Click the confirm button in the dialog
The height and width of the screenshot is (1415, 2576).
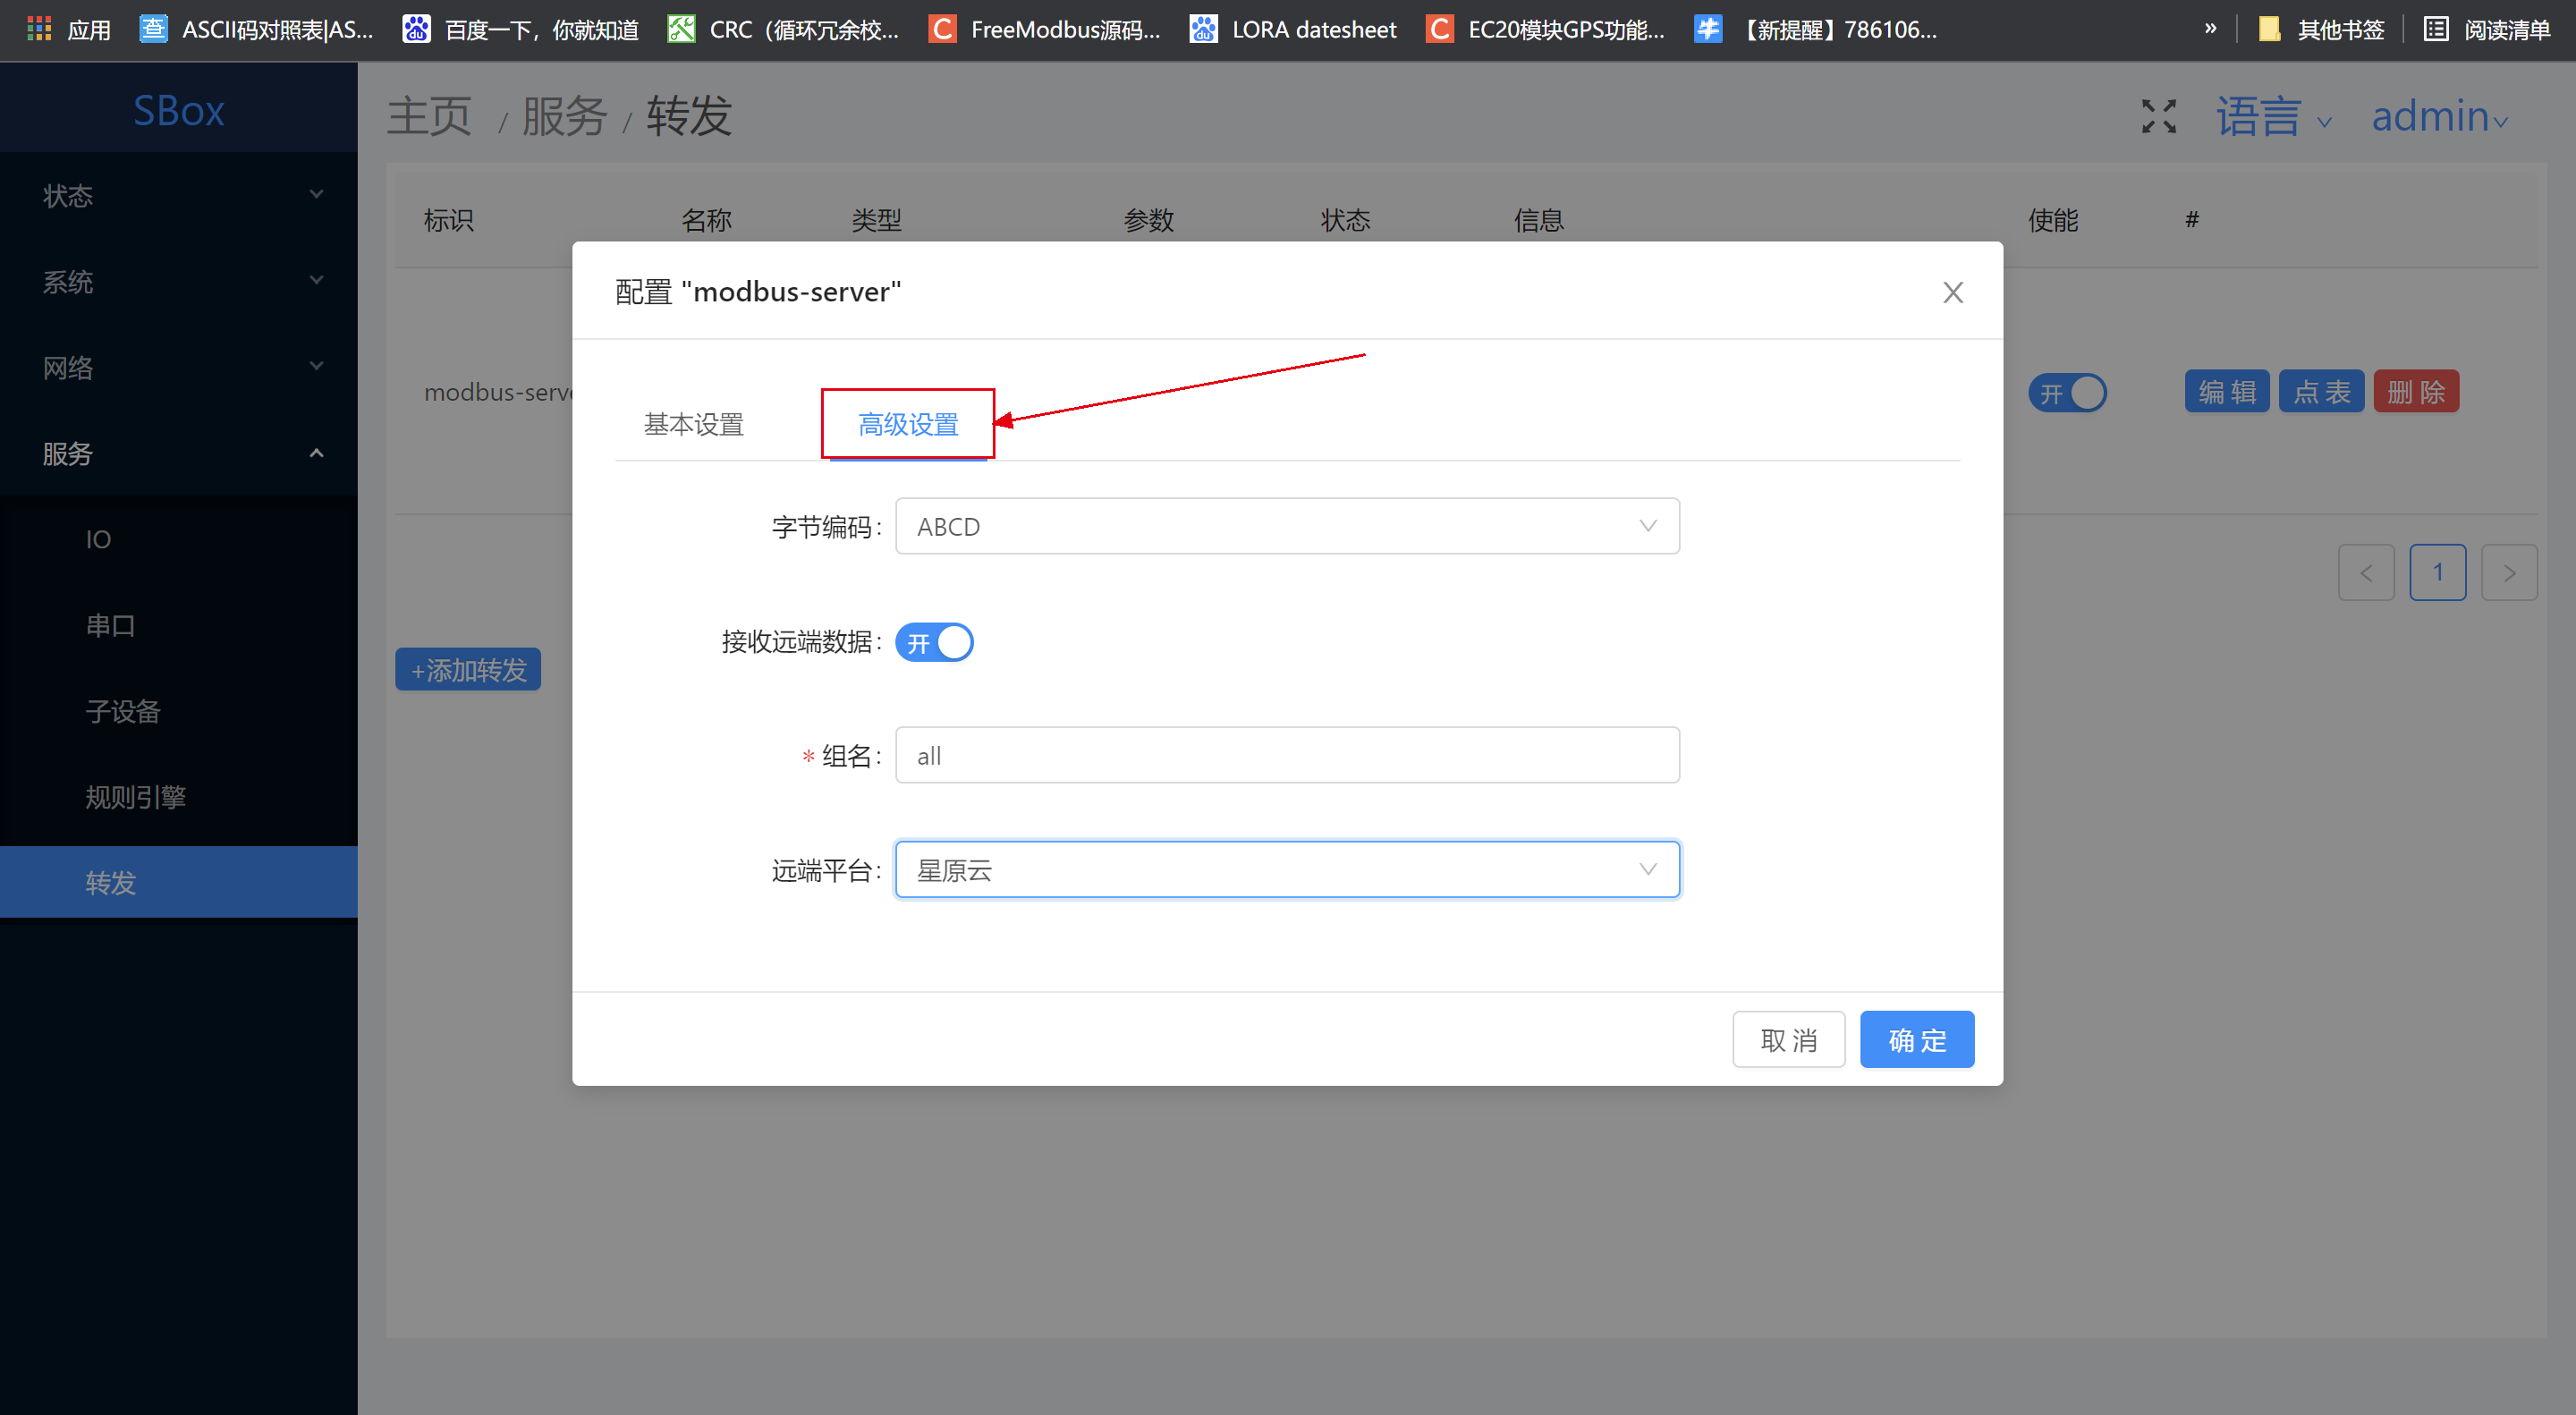point(1916,1039)
